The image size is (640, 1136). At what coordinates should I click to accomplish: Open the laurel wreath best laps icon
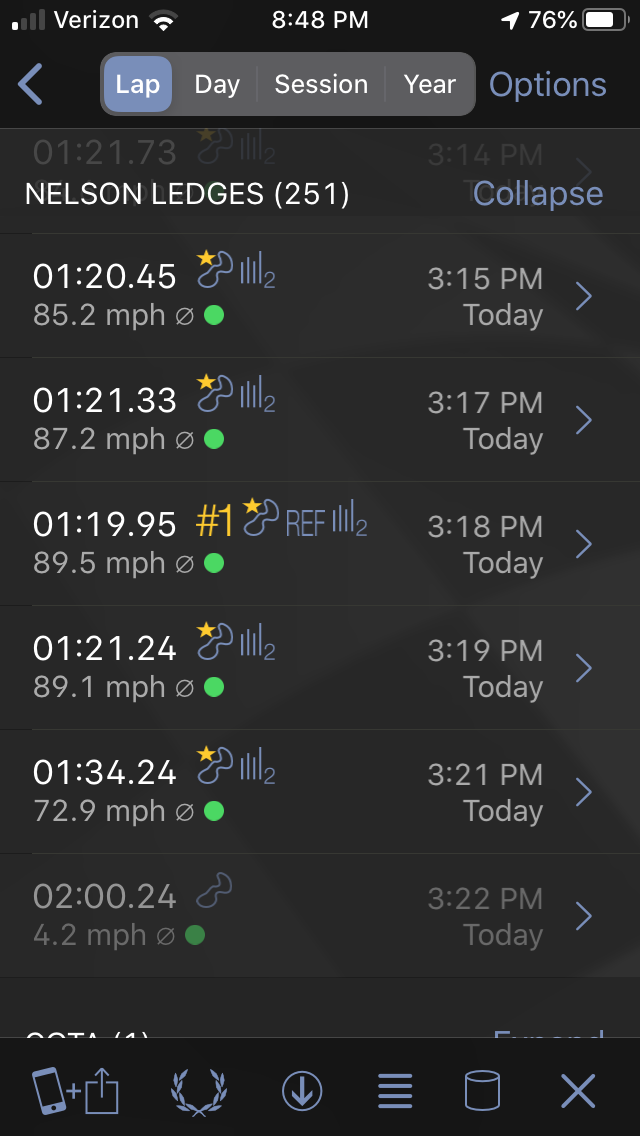[x=198, y=1089]
